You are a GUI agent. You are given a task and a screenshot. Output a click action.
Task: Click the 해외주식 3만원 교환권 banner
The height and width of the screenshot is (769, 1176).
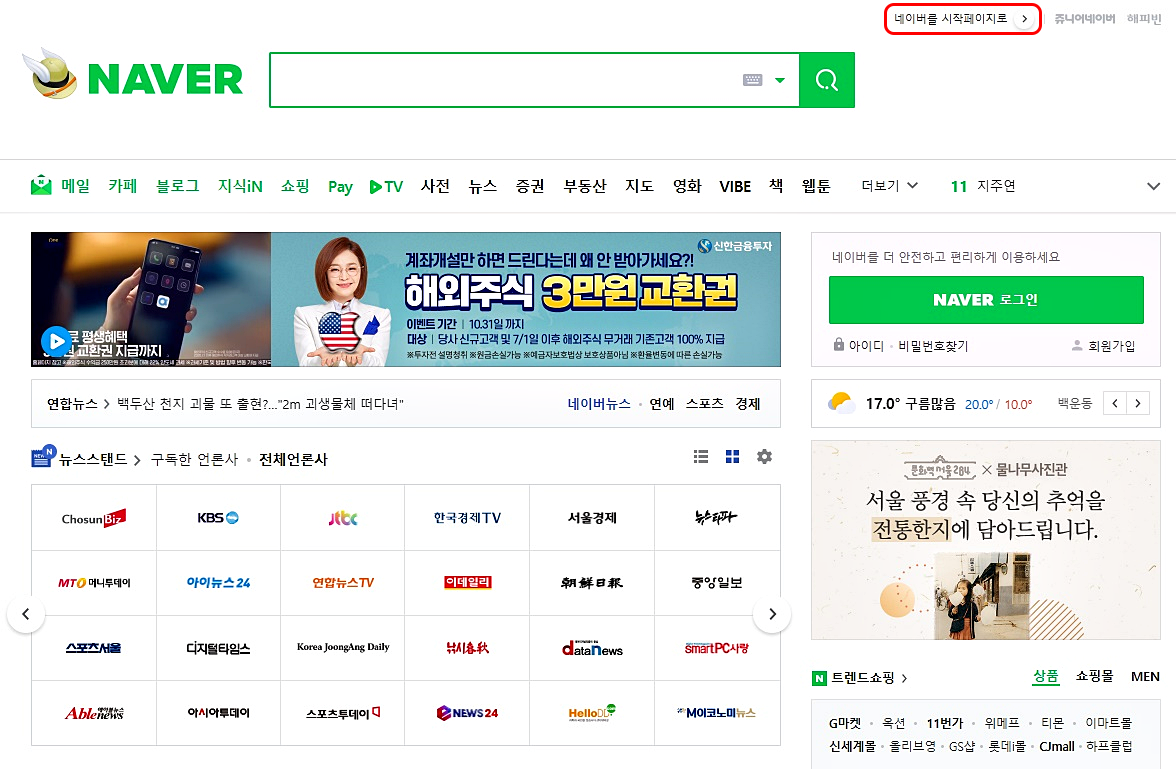click(x=526, y=299)
